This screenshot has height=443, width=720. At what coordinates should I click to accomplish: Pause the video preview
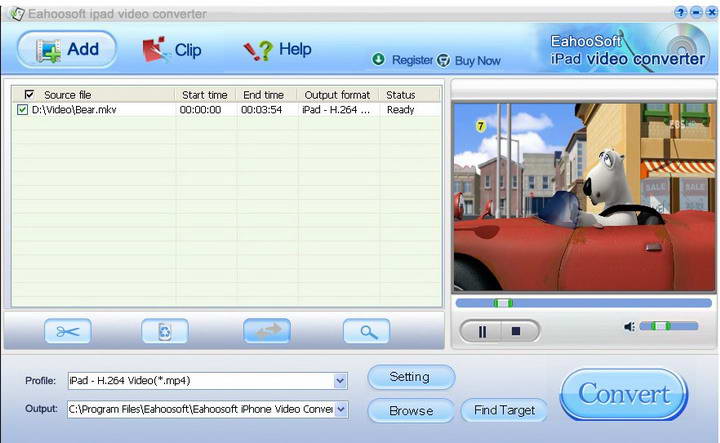(482, 331)
